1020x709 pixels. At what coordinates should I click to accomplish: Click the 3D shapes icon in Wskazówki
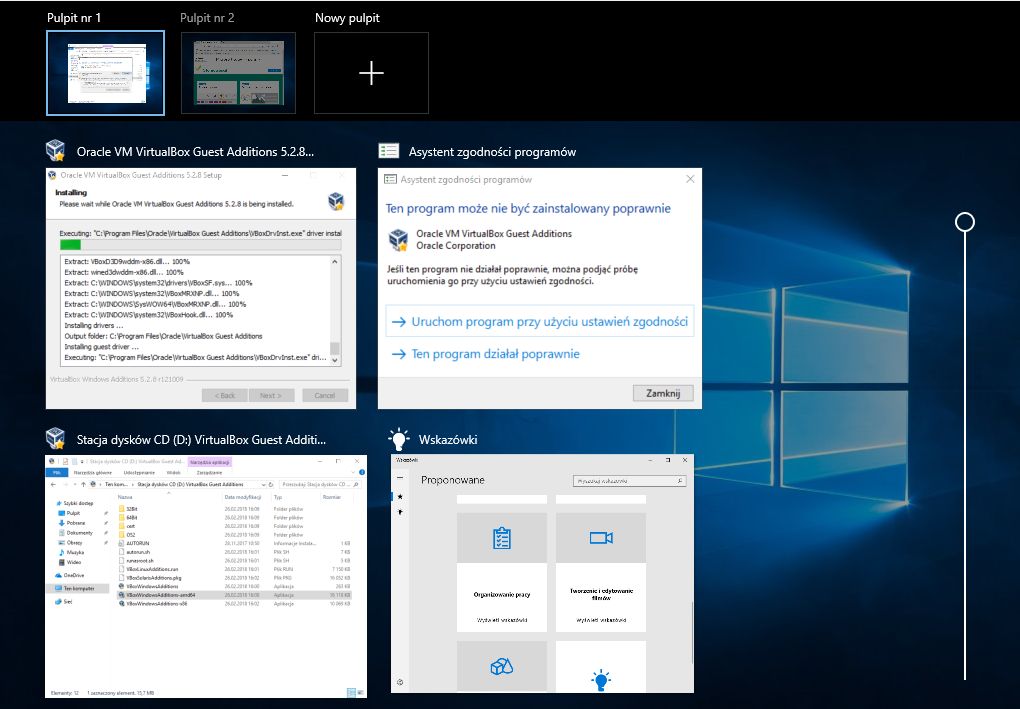pos(501,666)
